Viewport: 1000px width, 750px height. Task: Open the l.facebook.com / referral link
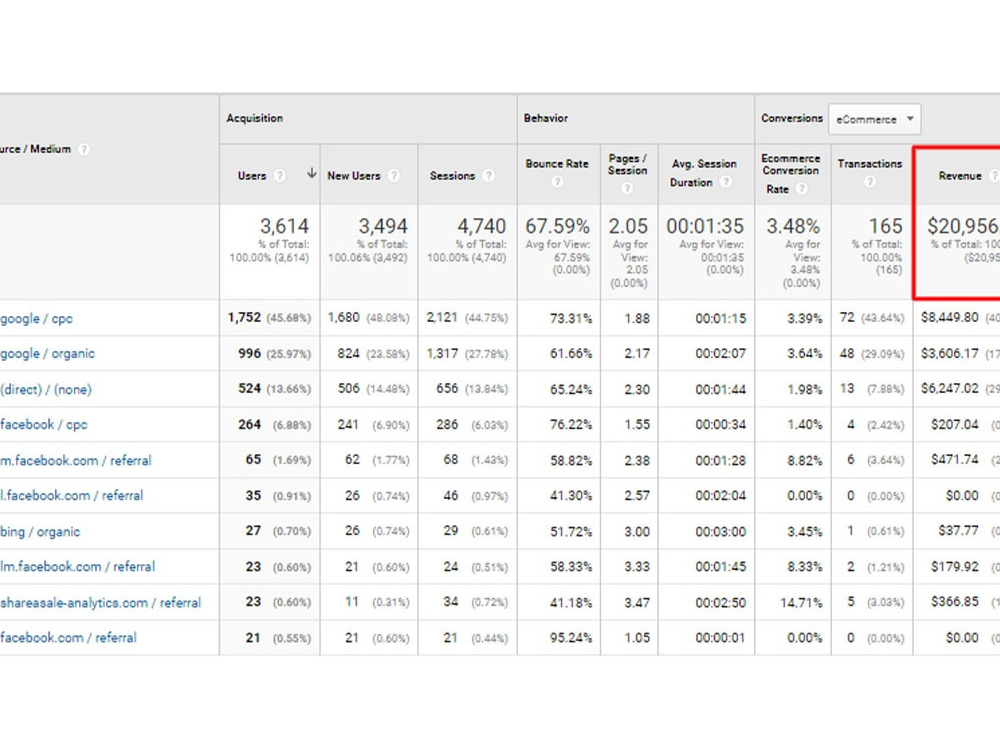71,496
